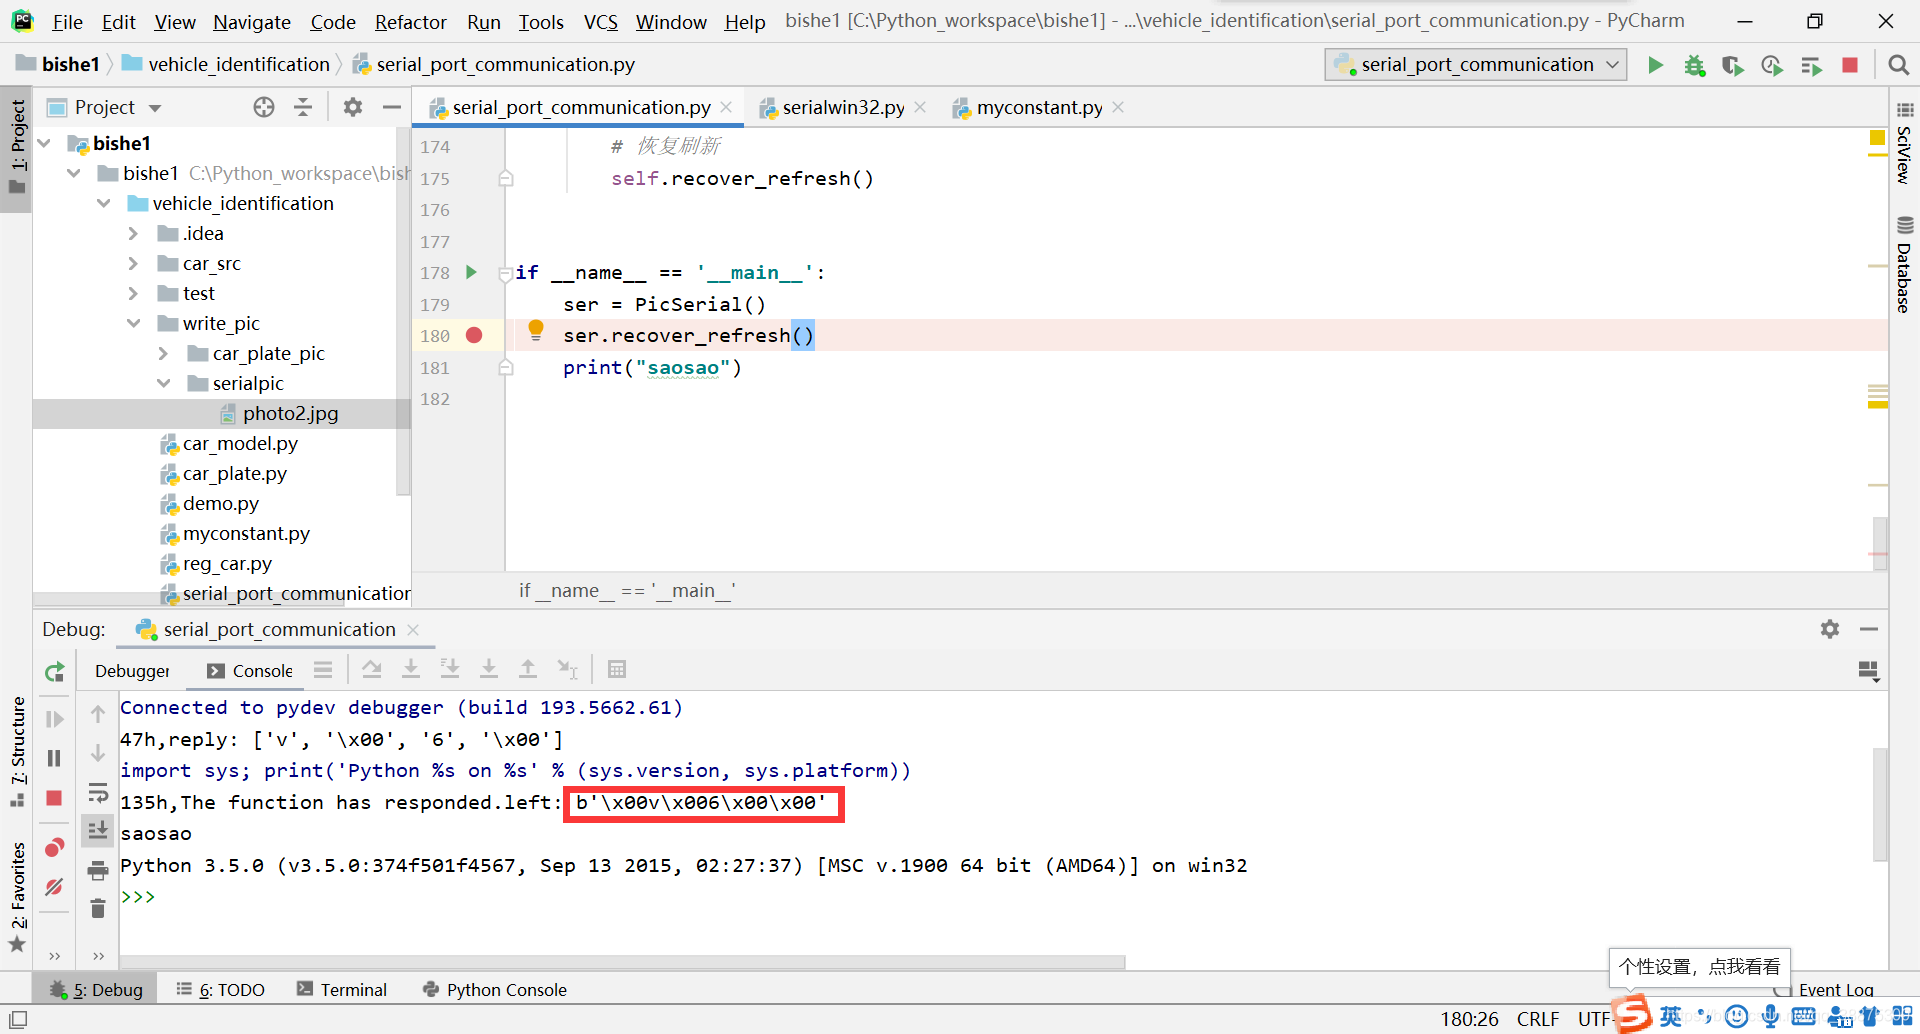Toggle quick-access tool window button in status bar
The height and width of the screenshot is (1034, 1920).
point(18,1019)
